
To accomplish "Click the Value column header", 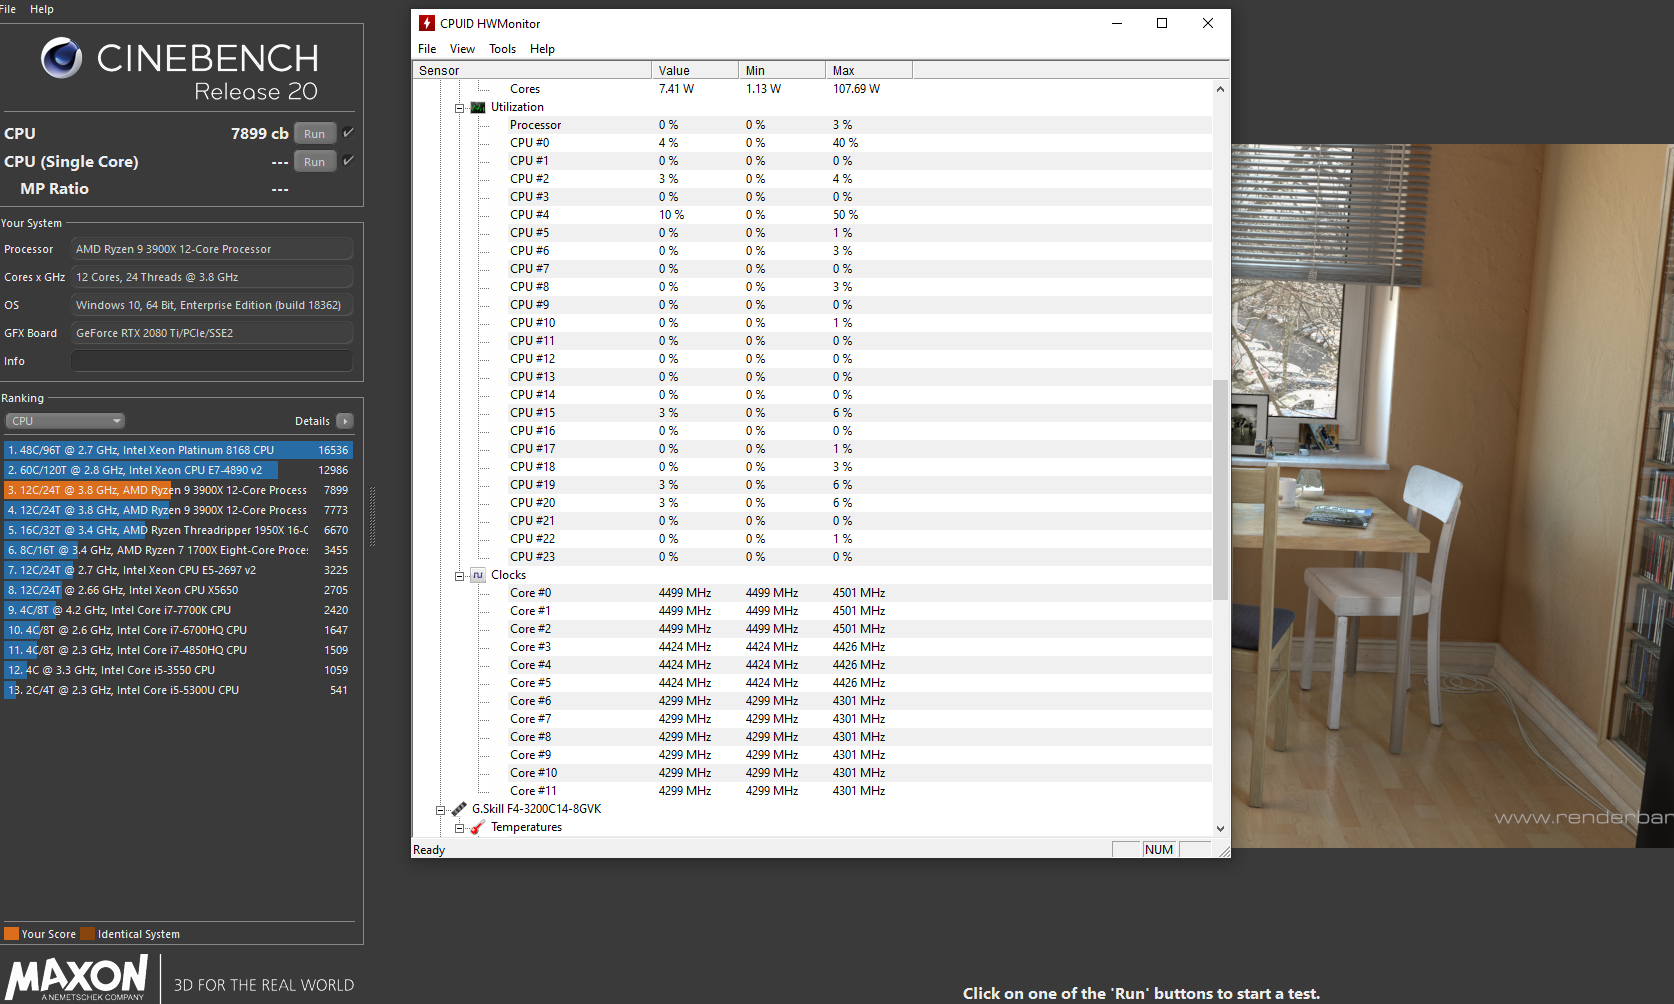I will [695, 70].
